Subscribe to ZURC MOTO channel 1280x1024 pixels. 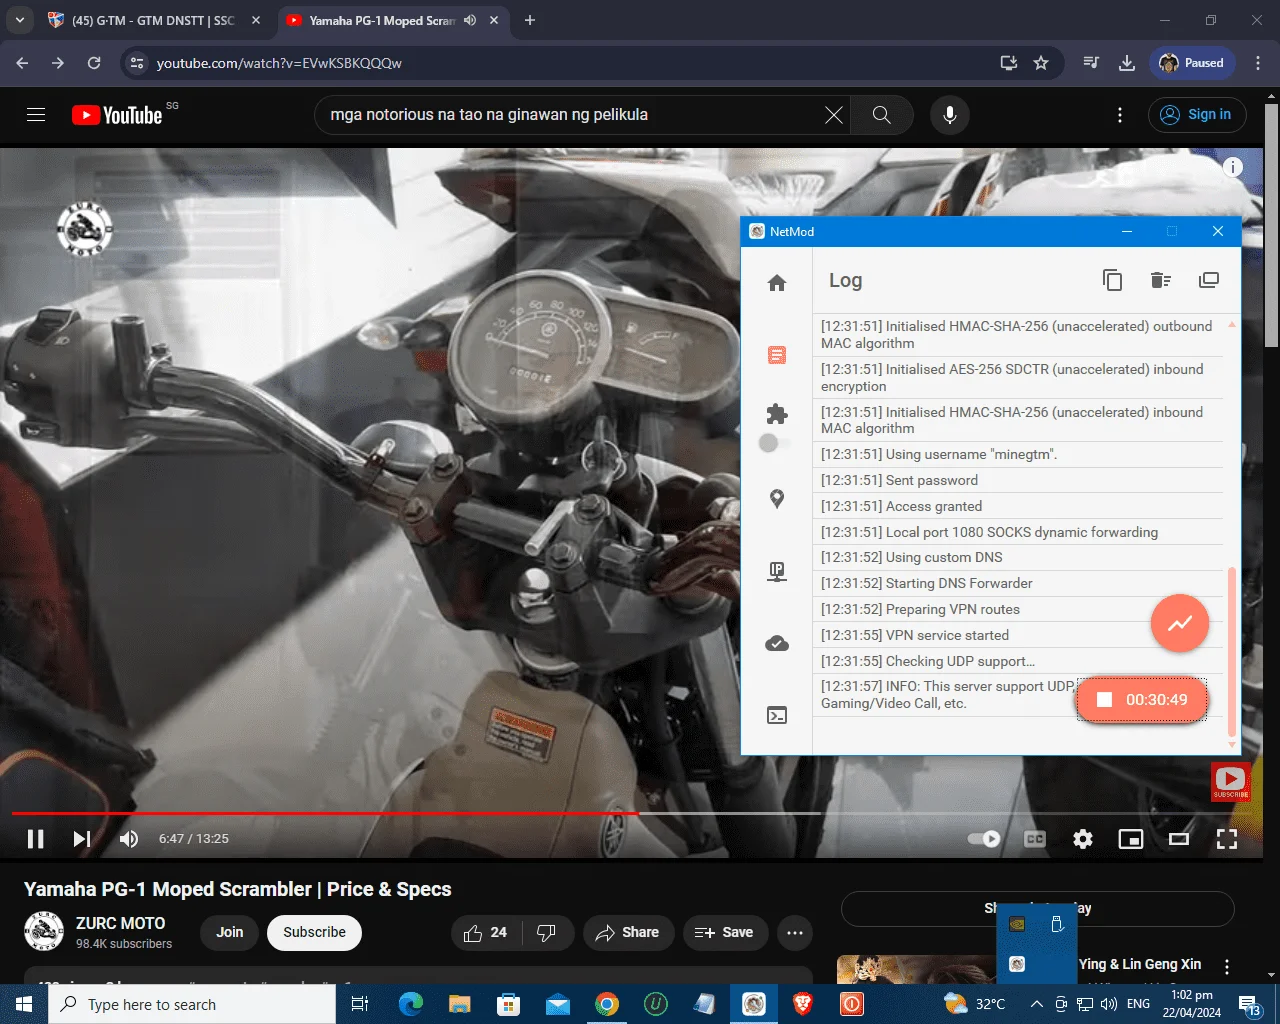(x=314, y=933)
